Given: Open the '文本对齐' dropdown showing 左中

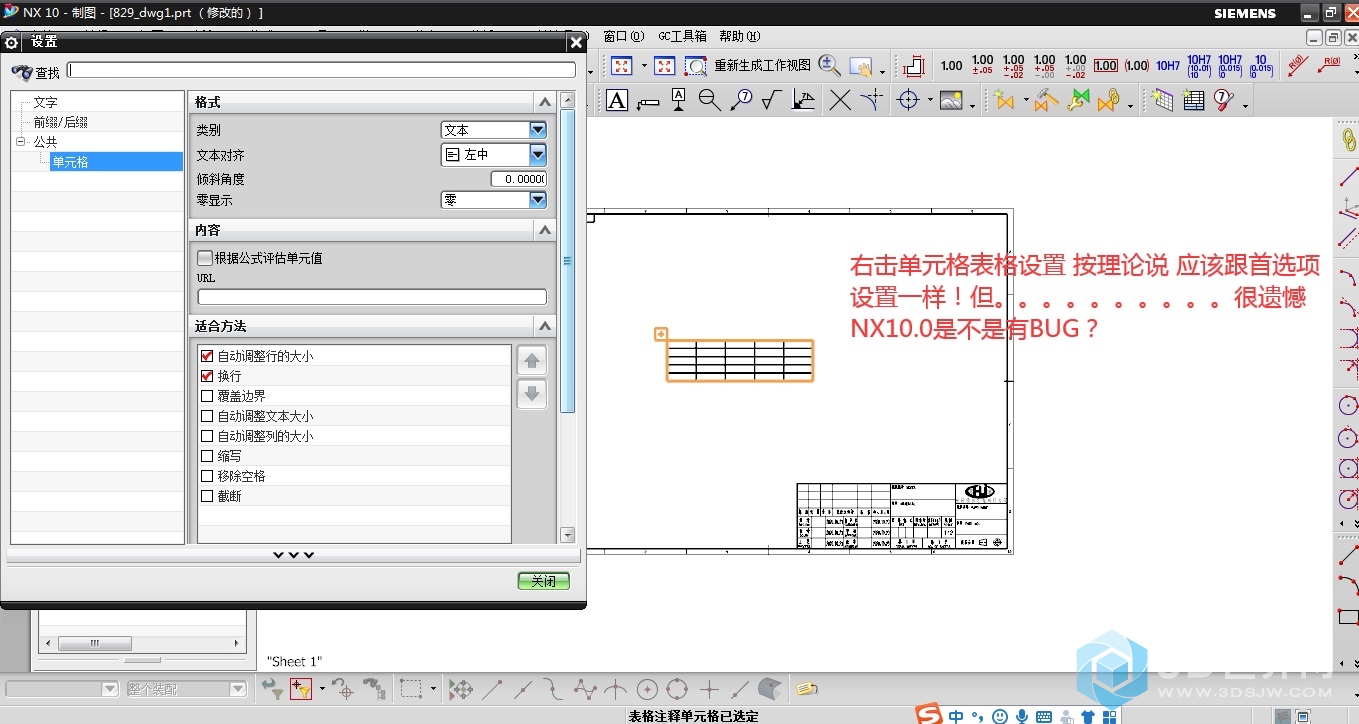Looking at the screenshot, I should point(494,155).
